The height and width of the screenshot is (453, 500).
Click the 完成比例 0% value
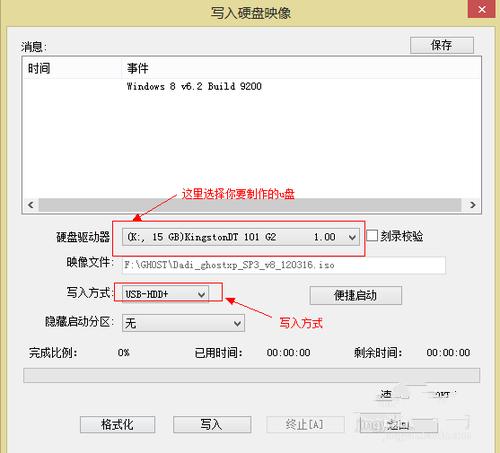[124, 353]
